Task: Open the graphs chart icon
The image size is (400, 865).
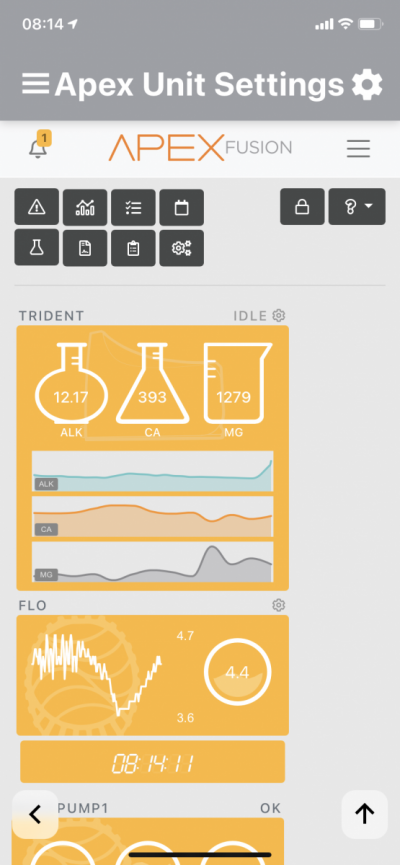Action: [85, 207]
